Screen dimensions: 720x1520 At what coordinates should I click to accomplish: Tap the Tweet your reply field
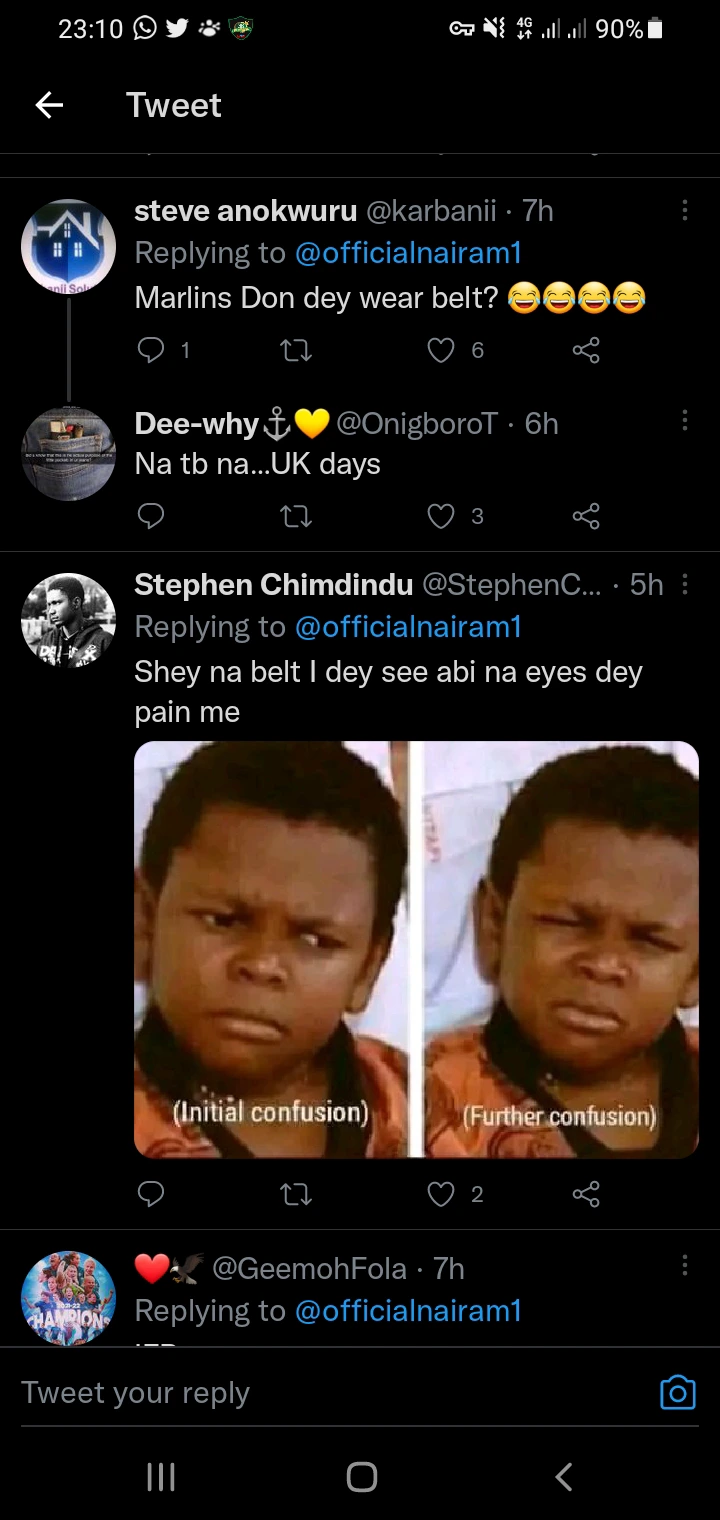pyautogui.click(x=300, y=1392)
